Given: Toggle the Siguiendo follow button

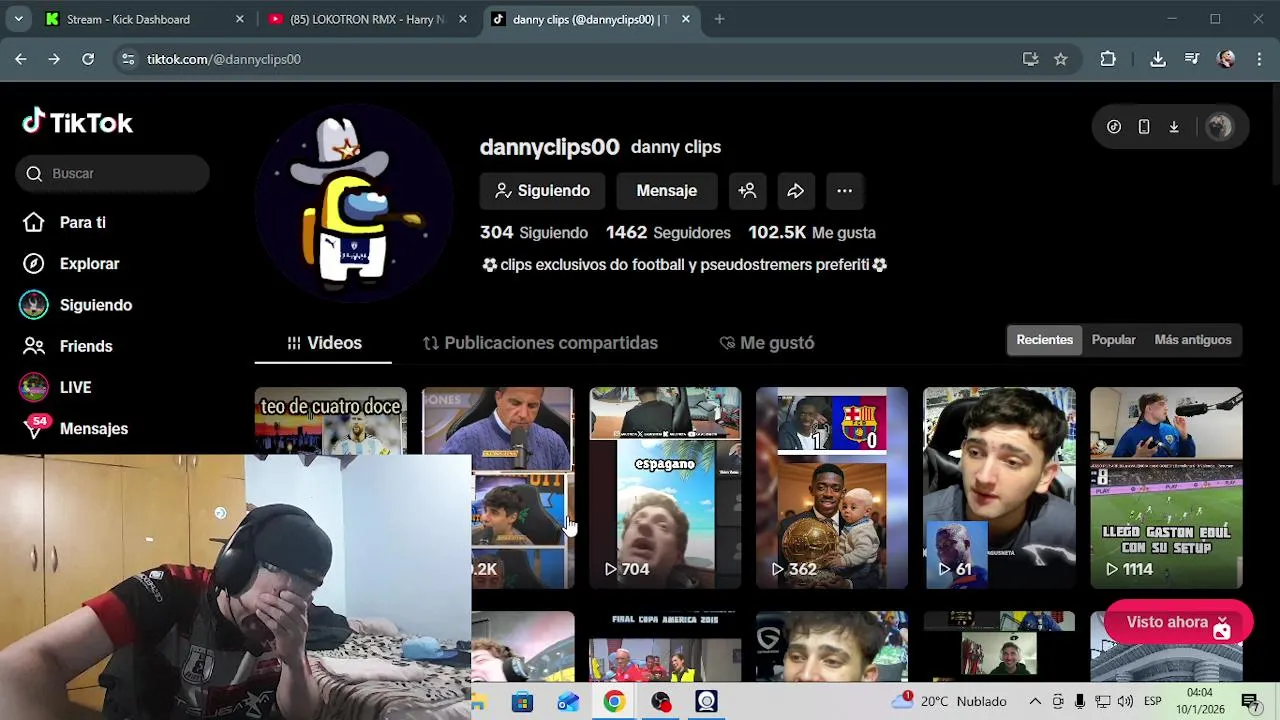Looking at the screenshot, I should (543, 191).
